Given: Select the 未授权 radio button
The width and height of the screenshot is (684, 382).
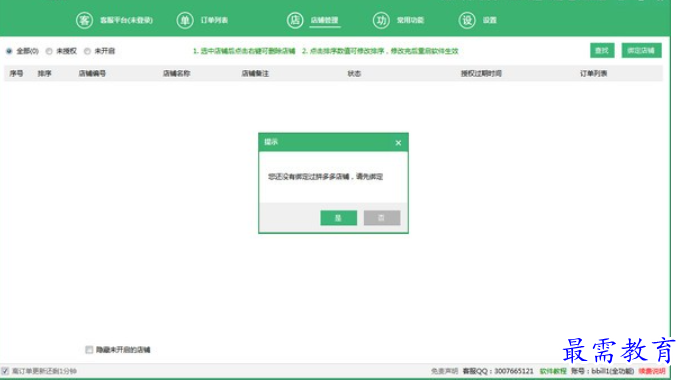Looking at the screenshot, I should [49, 51].
